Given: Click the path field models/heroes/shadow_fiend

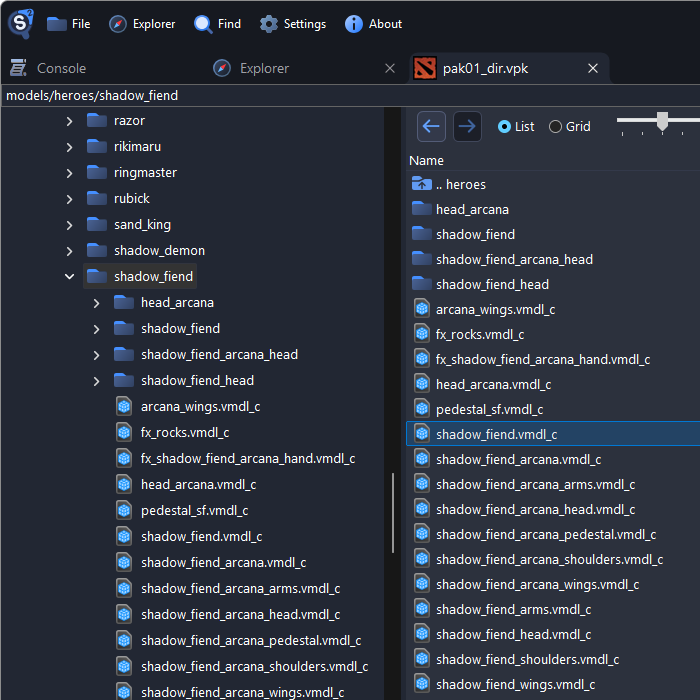Looking at the screenshot, I should [x=351, y=96].
